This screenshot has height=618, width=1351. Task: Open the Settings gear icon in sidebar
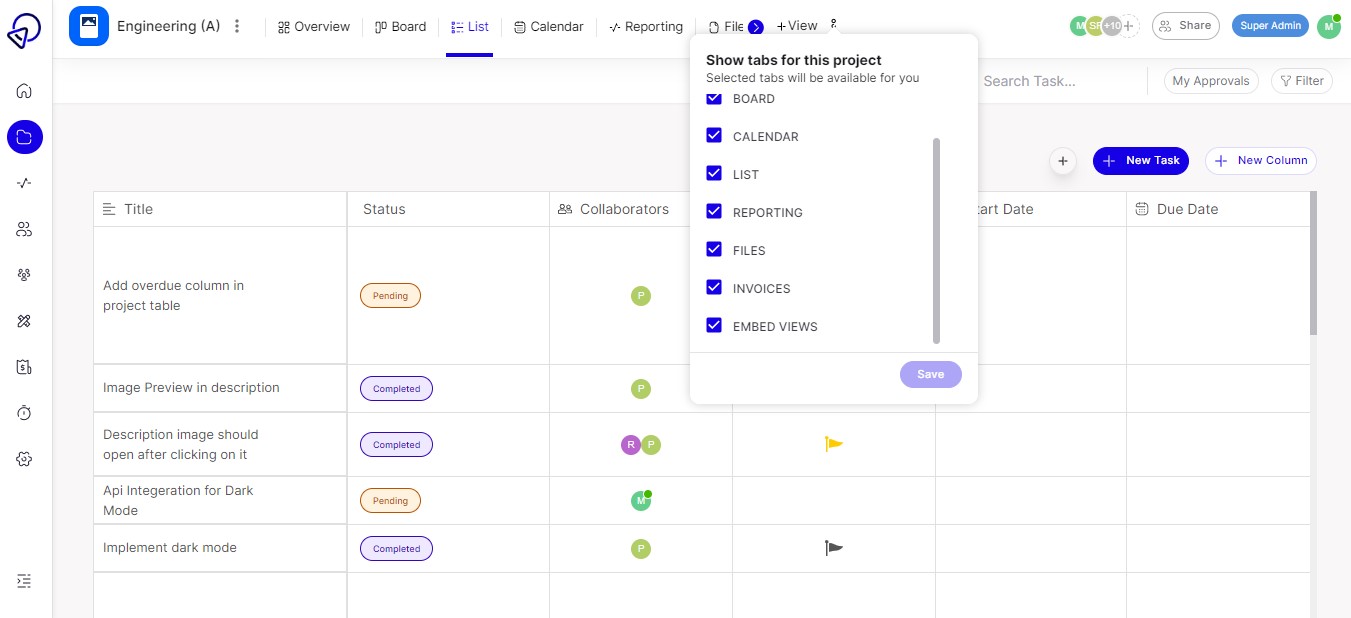coord(24,459)
